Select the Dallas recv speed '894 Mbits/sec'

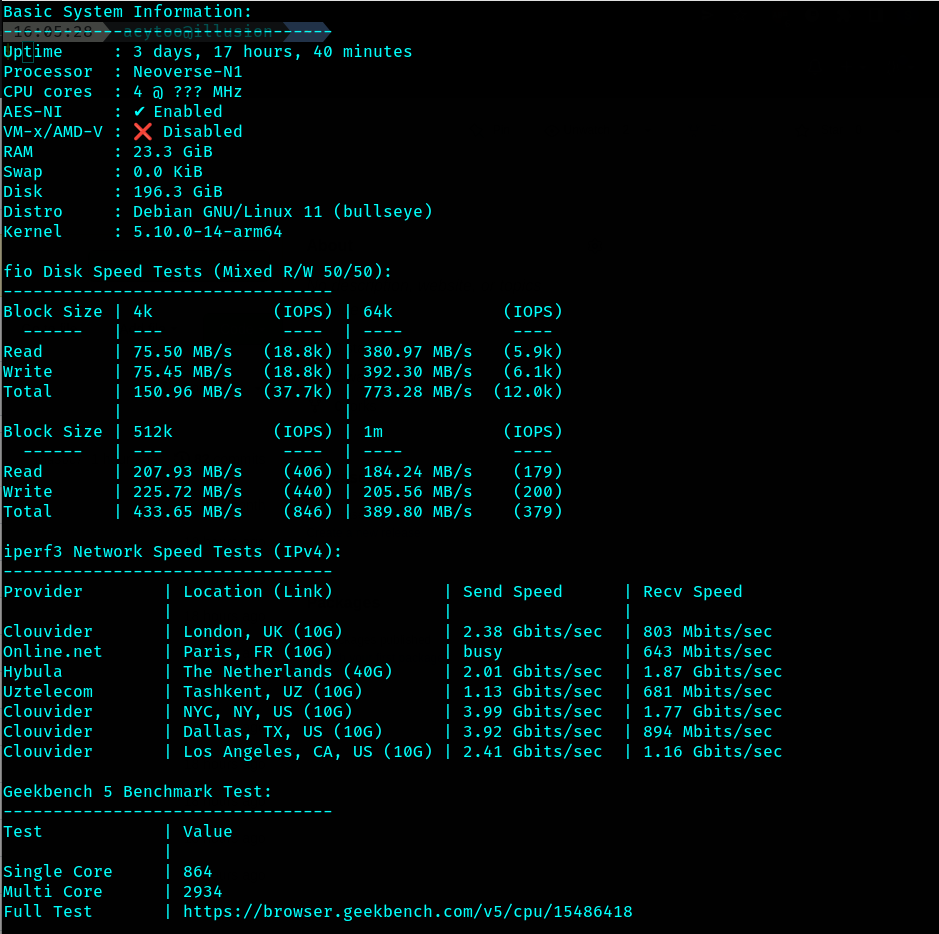click(x=708, y=732)
